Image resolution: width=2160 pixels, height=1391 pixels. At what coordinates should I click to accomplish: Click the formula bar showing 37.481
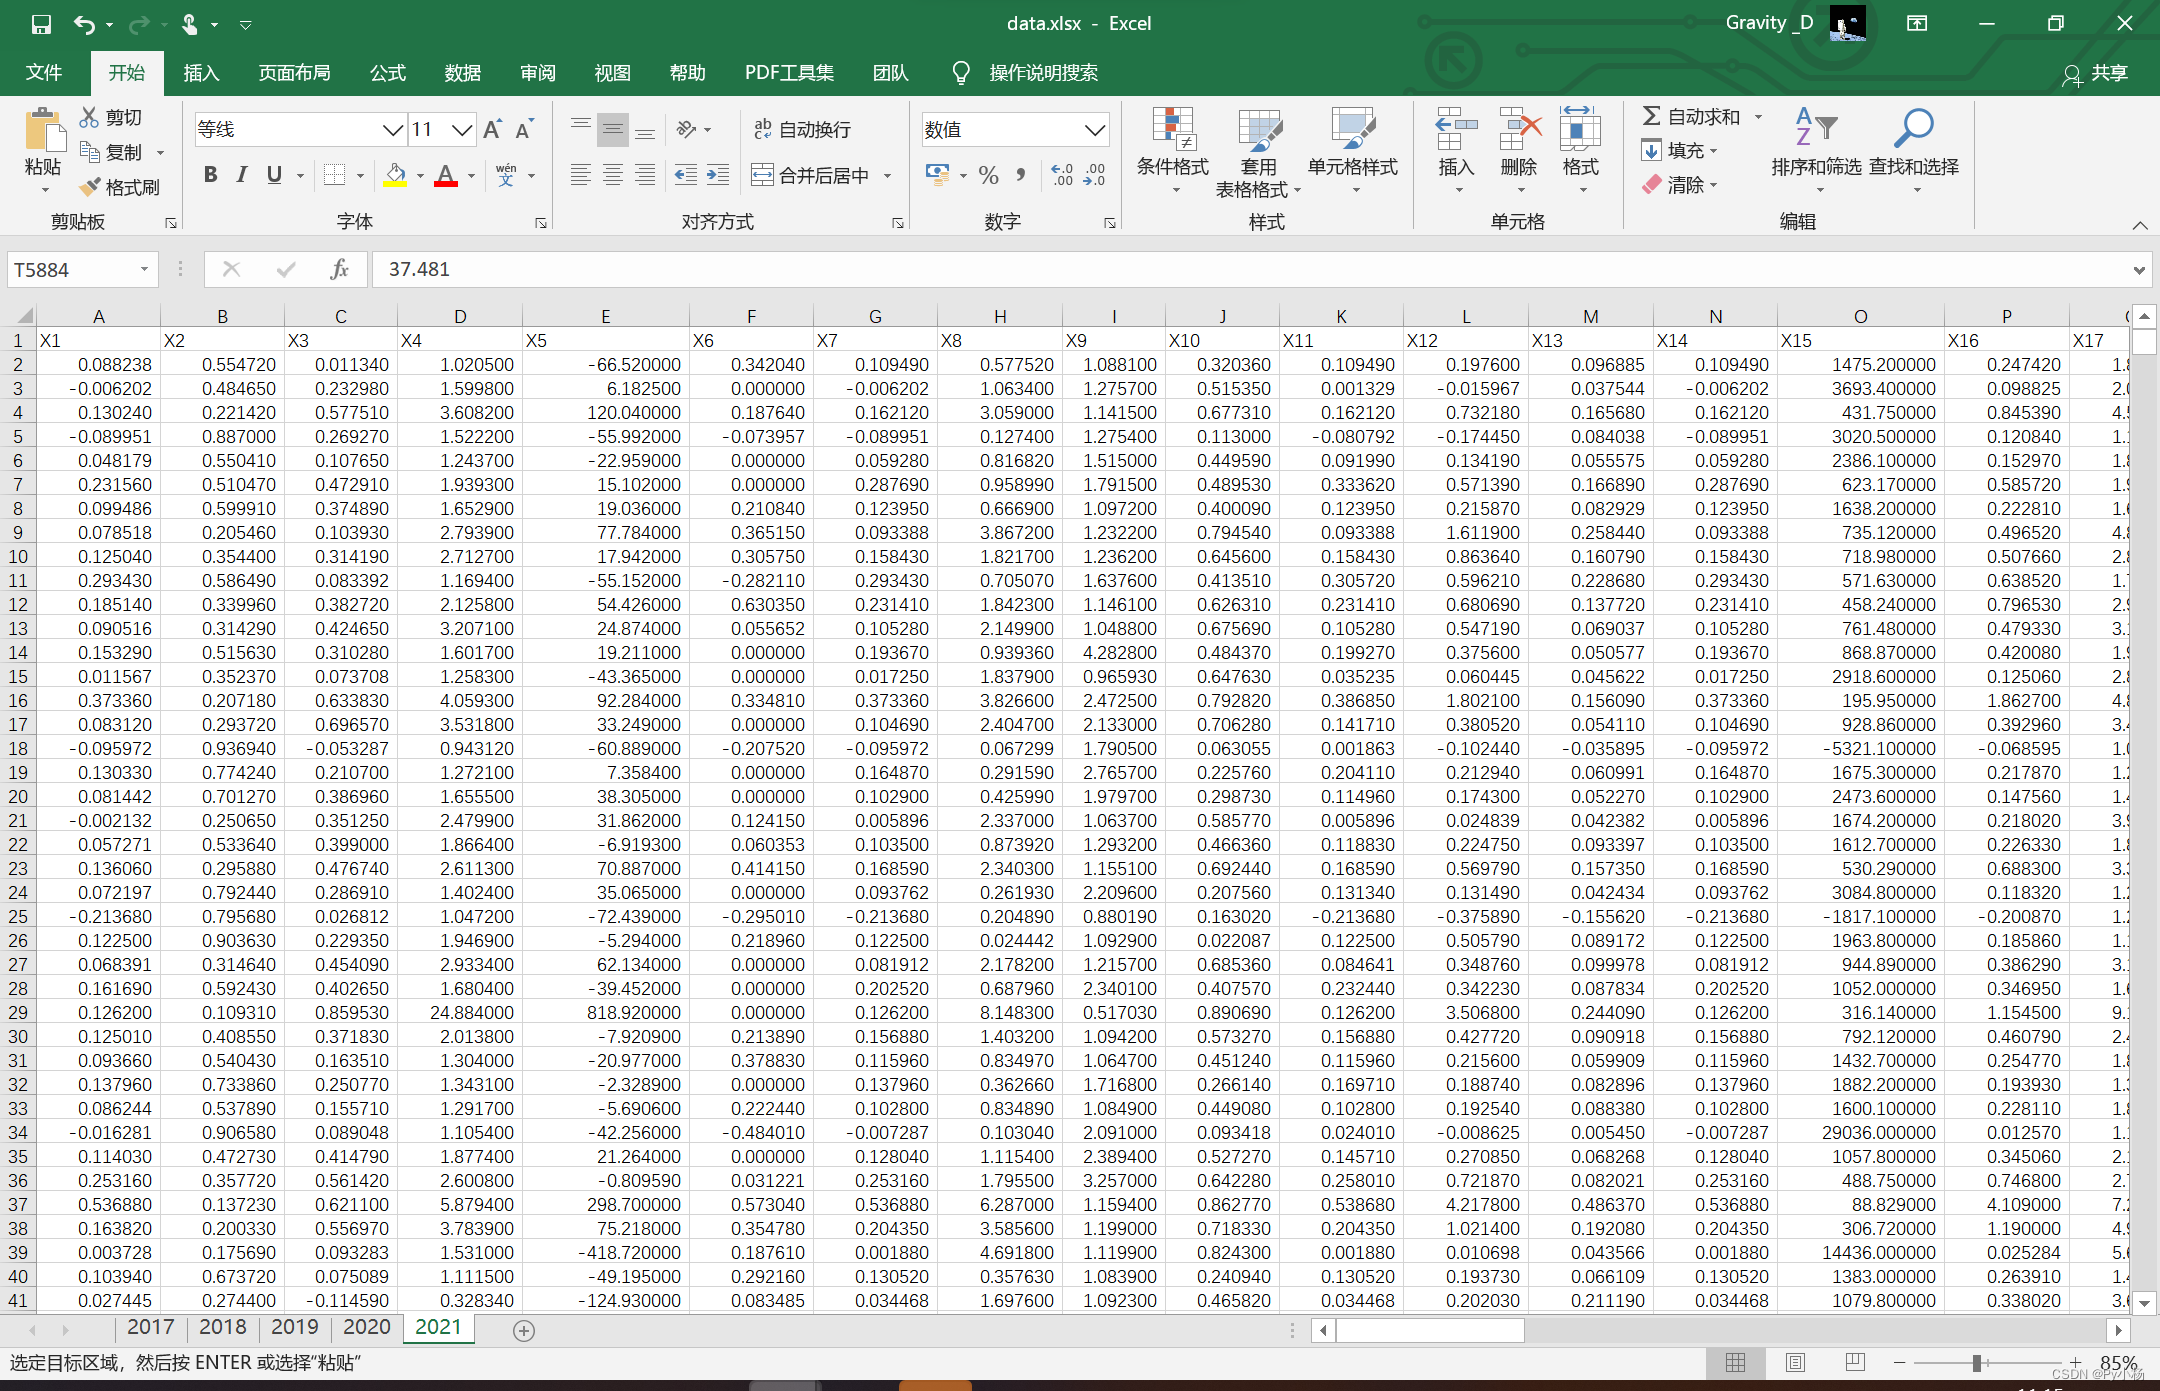click(x=1200, y=269)
